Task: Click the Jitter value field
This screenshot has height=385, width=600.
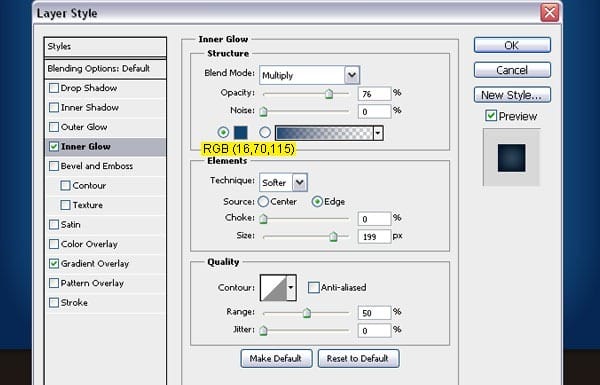Action: [375, 330]
